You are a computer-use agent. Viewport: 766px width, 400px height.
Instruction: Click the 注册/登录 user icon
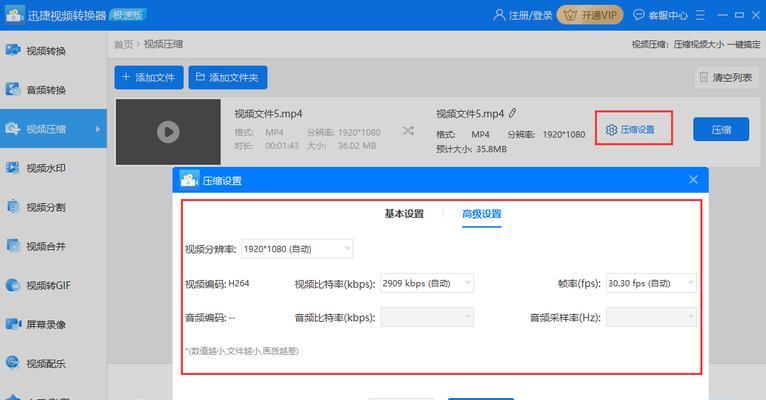pyautogui.click(x=499, y=15)
